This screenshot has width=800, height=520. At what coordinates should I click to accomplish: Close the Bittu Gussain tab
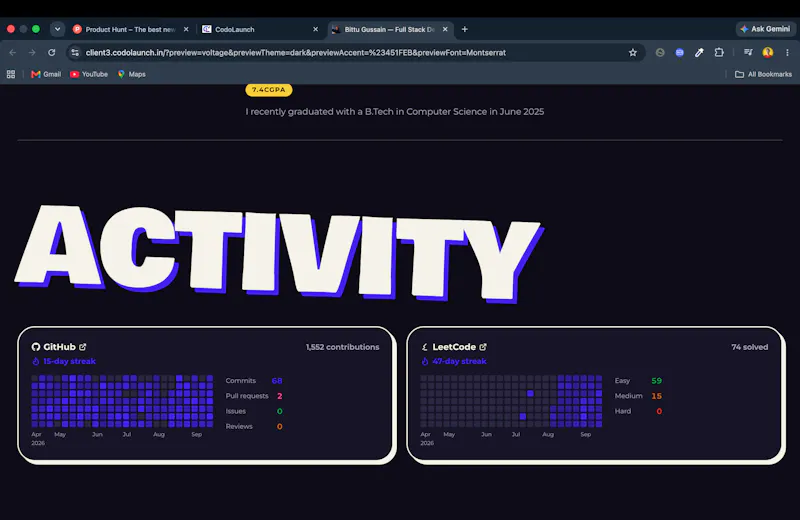point(445,30)
